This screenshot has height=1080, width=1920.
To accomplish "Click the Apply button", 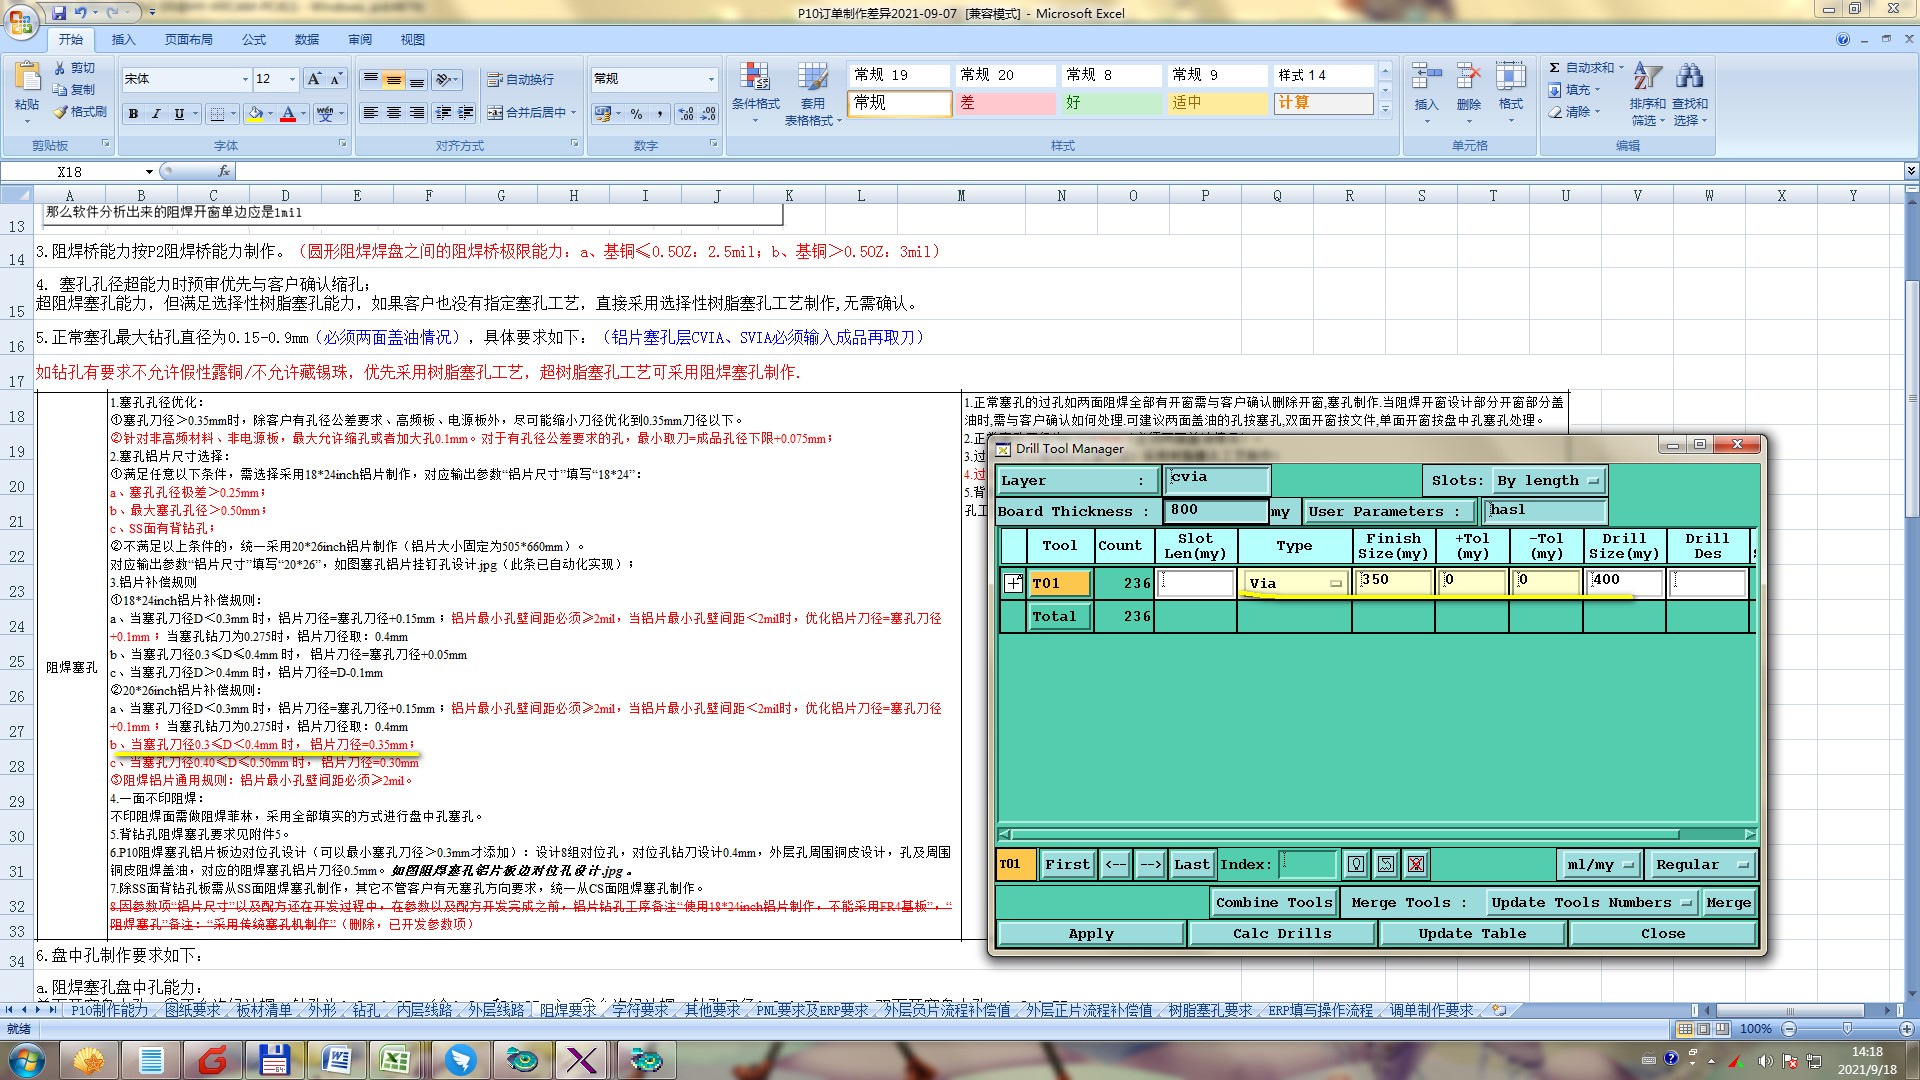I will point(1090,933).
